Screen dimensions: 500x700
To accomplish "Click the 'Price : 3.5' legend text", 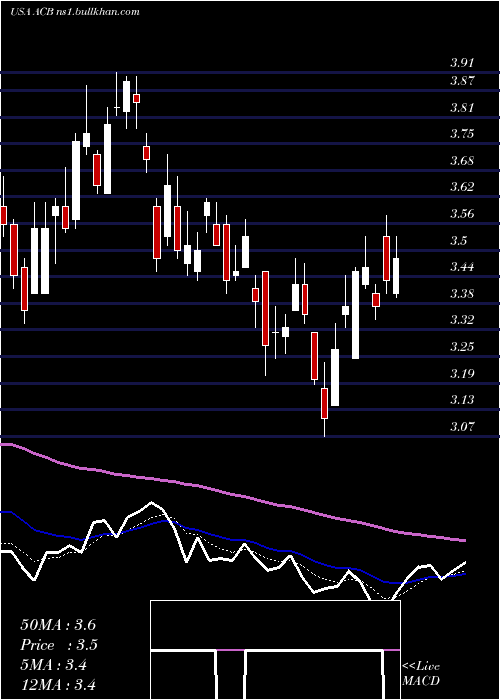I will coord(59,645).
